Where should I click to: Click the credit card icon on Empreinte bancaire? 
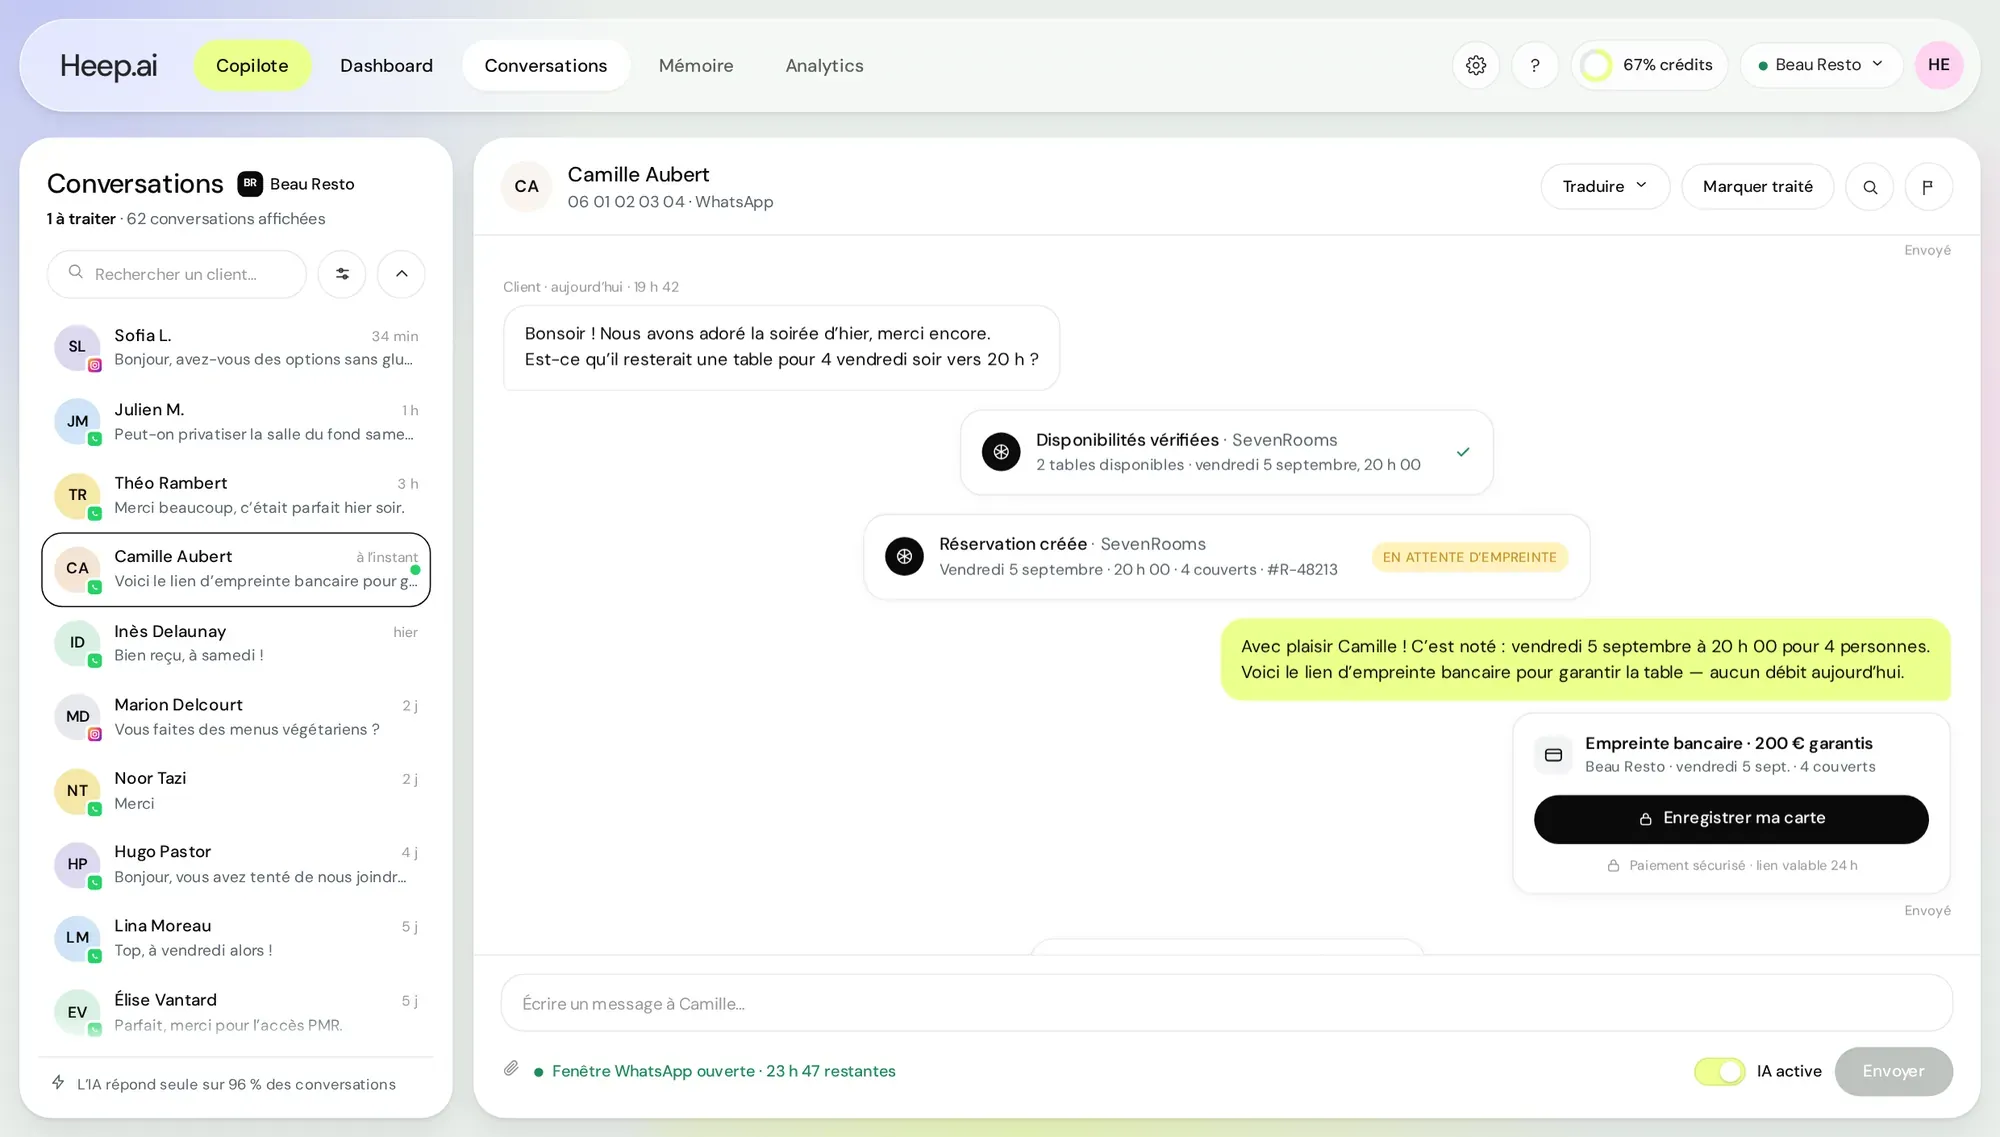click(x=1553, y=755)
